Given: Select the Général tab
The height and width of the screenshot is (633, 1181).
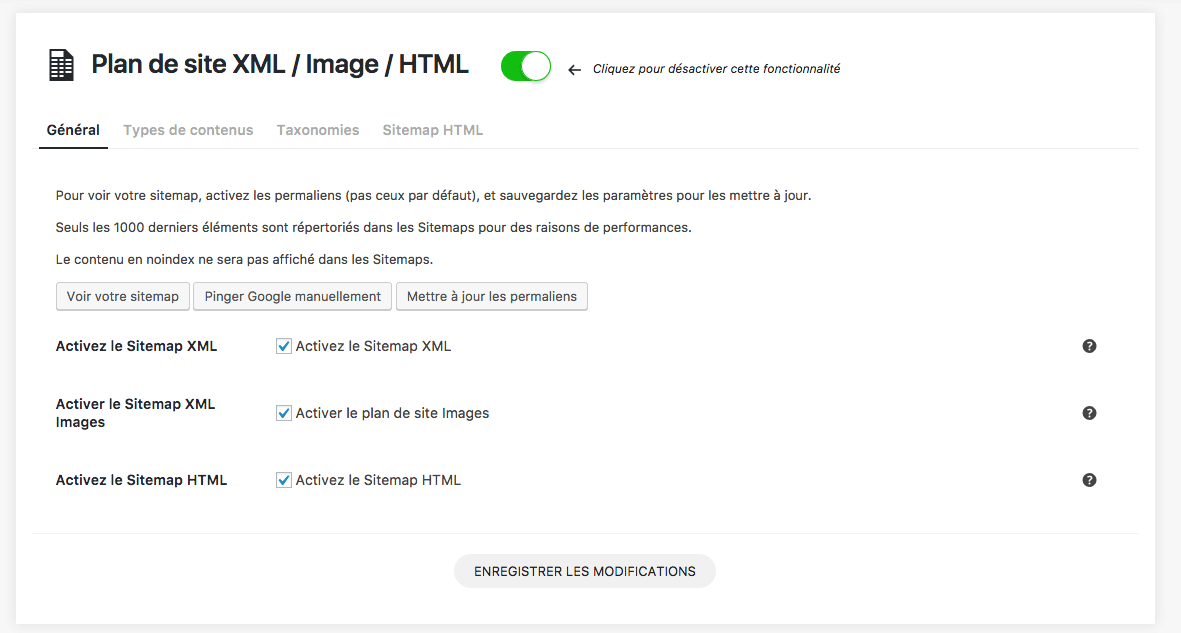Looking at the screenshot, I should tap(73, 130).
